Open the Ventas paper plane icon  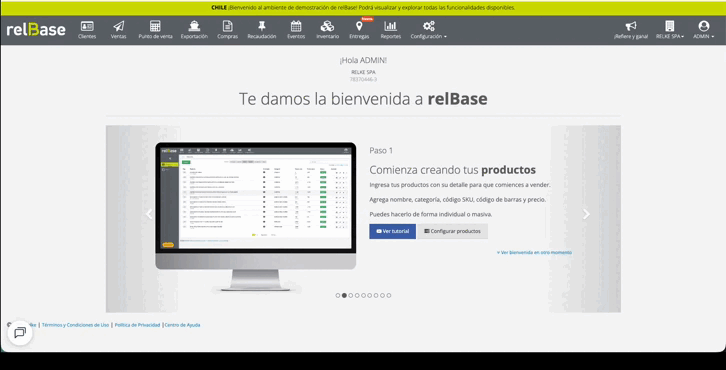[x=119, y=26]
